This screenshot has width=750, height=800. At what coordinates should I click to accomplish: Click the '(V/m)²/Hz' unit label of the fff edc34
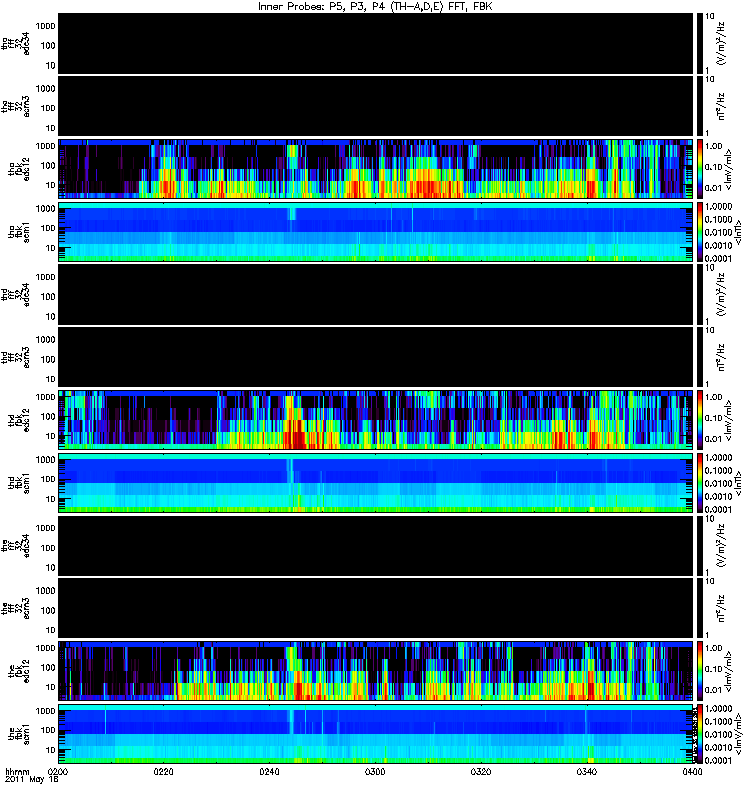click(x=722, y=545)
